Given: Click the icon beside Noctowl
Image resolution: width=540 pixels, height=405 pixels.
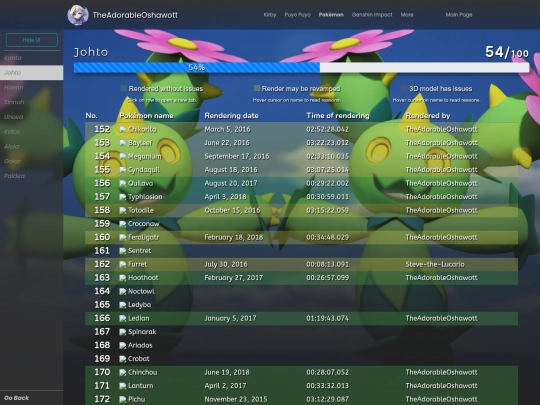Looking at the screenshot, I should [123, 291].
